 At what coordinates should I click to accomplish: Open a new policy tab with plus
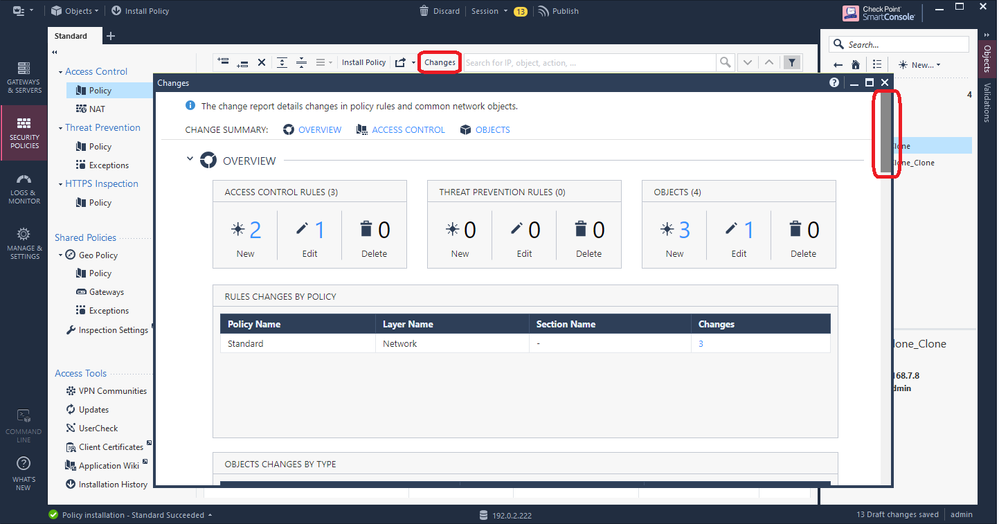pos(110,36)
